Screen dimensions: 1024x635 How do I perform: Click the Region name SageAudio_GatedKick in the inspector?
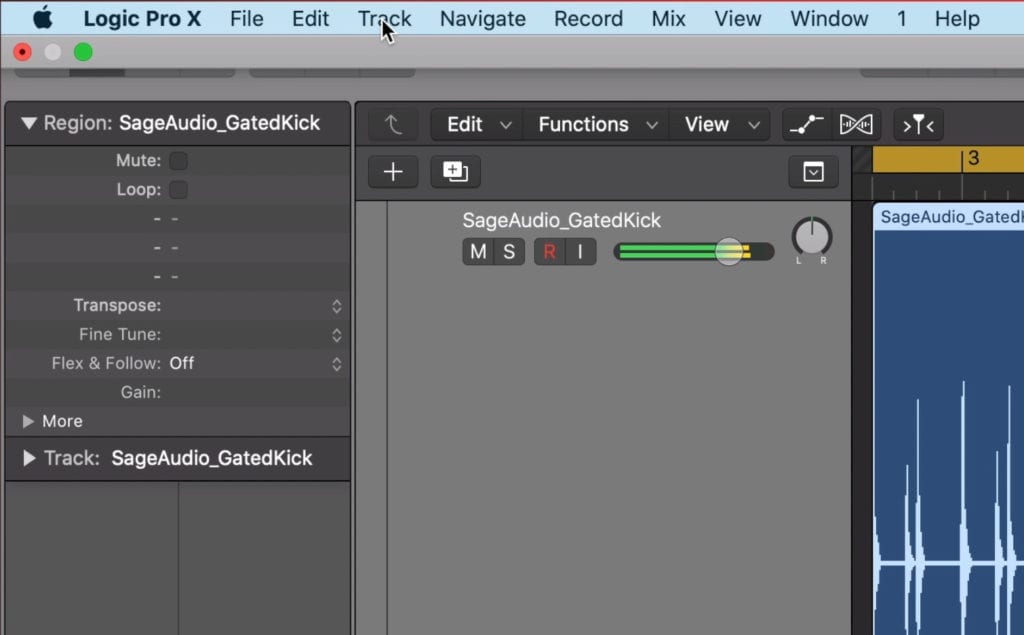coord(219,123)
